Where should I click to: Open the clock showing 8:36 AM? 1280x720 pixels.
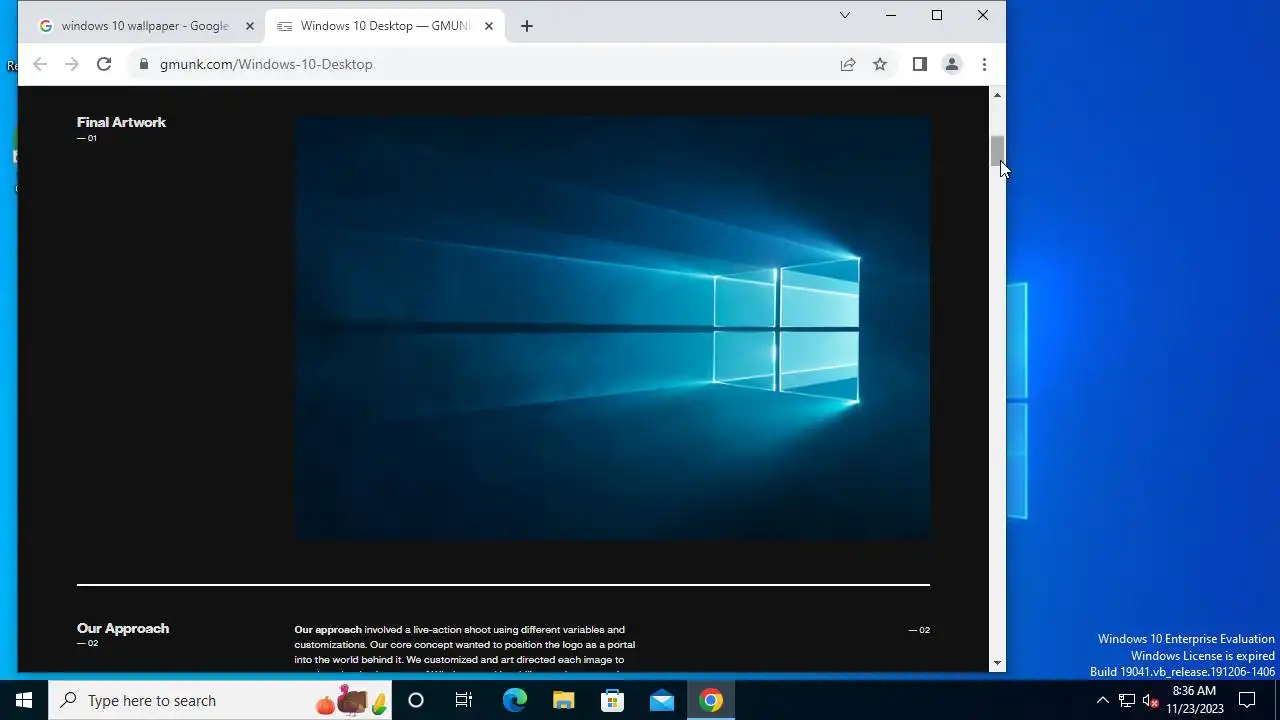tap(1194, 700)
